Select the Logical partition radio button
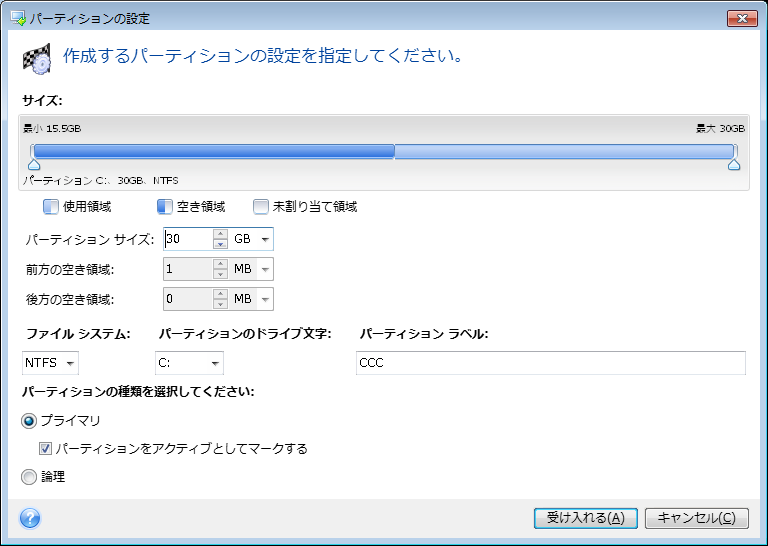This screenshot has width=768, height=546. [29, 477]
